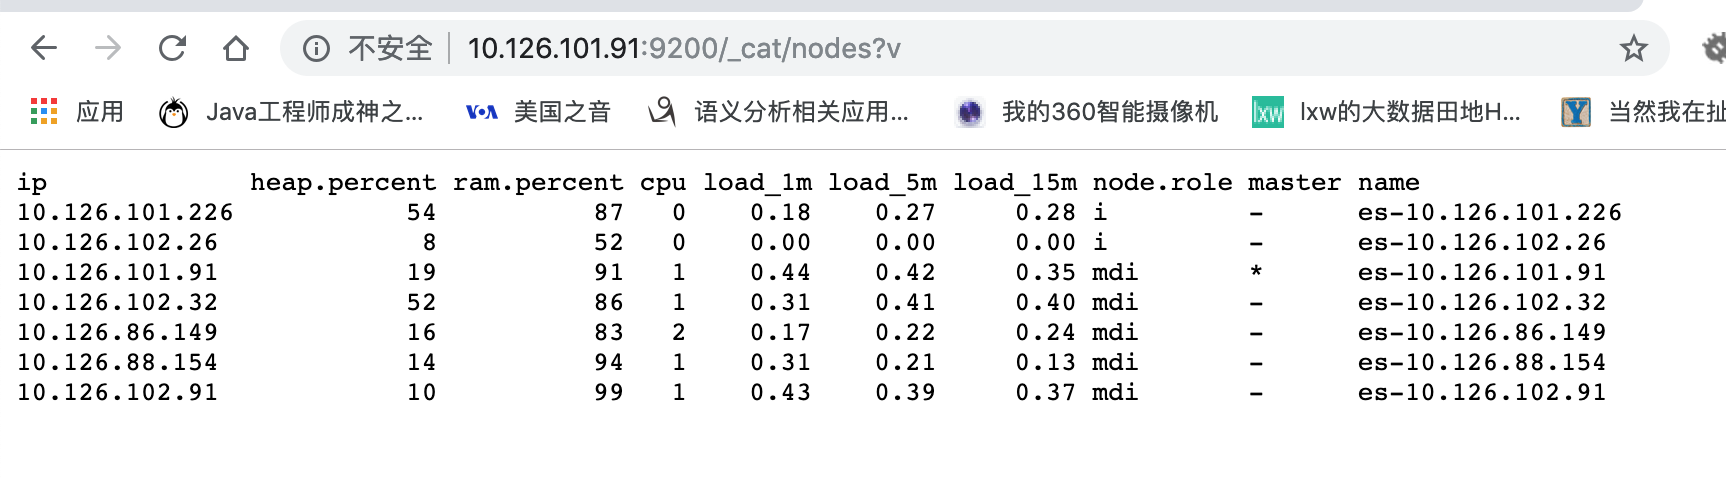1726x478 pixels.
Task: Open the 当然我在扯 bookmark
Action: 1644,111
